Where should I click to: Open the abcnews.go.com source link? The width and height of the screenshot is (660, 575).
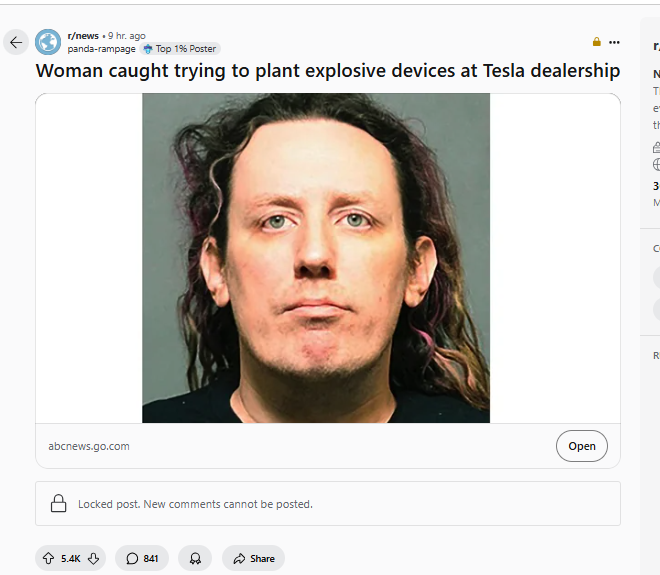click(89, 446)
